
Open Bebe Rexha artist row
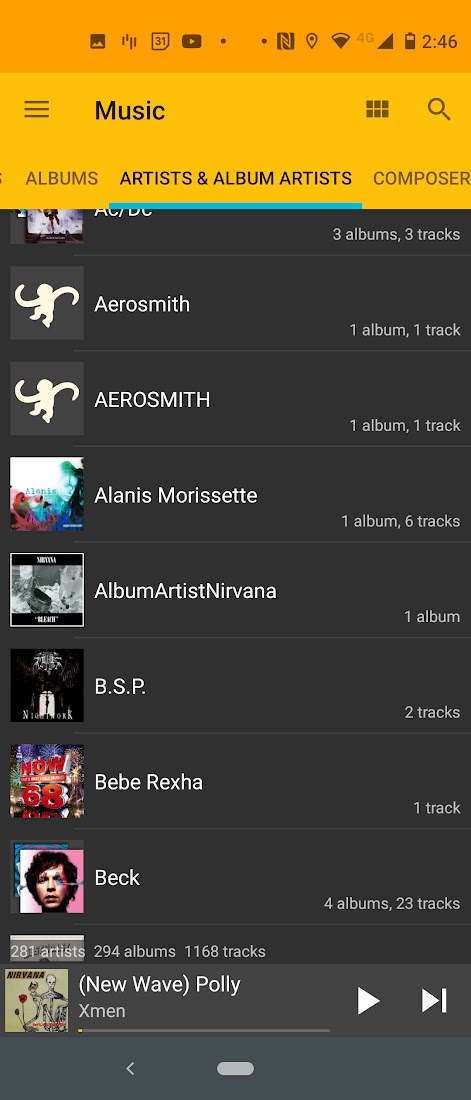tap(236, 782)
